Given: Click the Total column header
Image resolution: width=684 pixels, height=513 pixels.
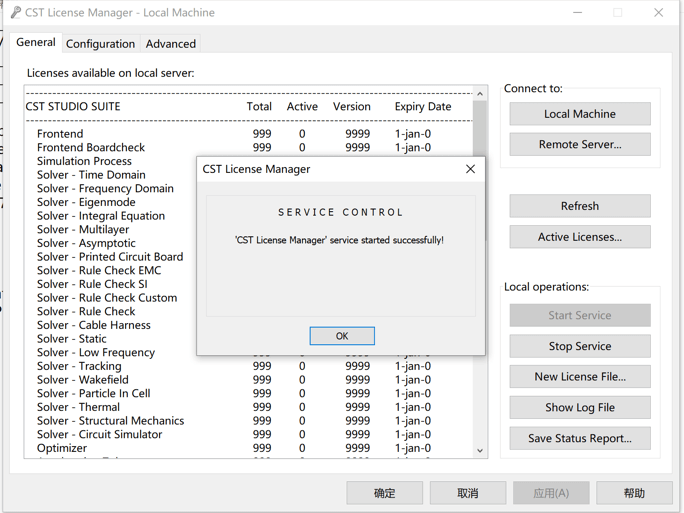Looking at the screenshot, I should 259,107.
